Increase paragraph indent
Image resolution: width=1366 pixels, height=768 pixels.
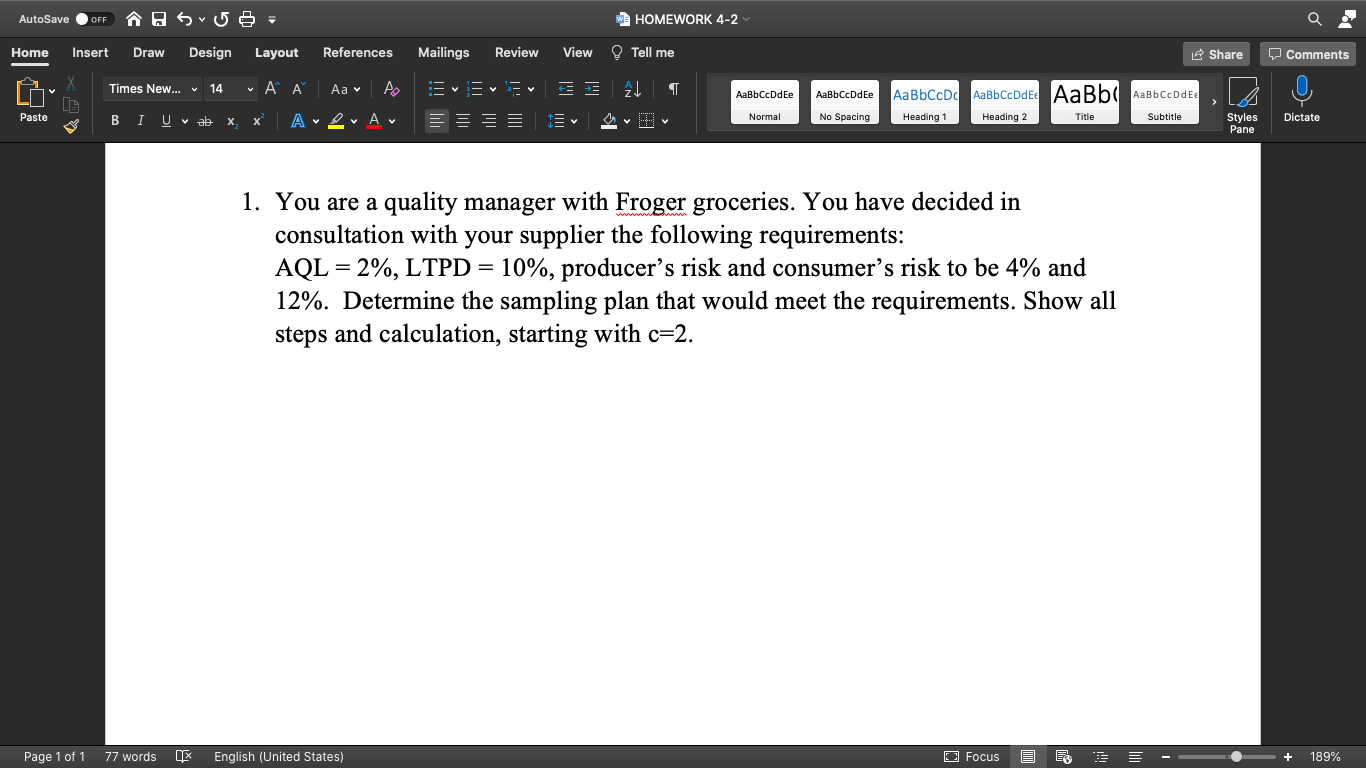592,89
